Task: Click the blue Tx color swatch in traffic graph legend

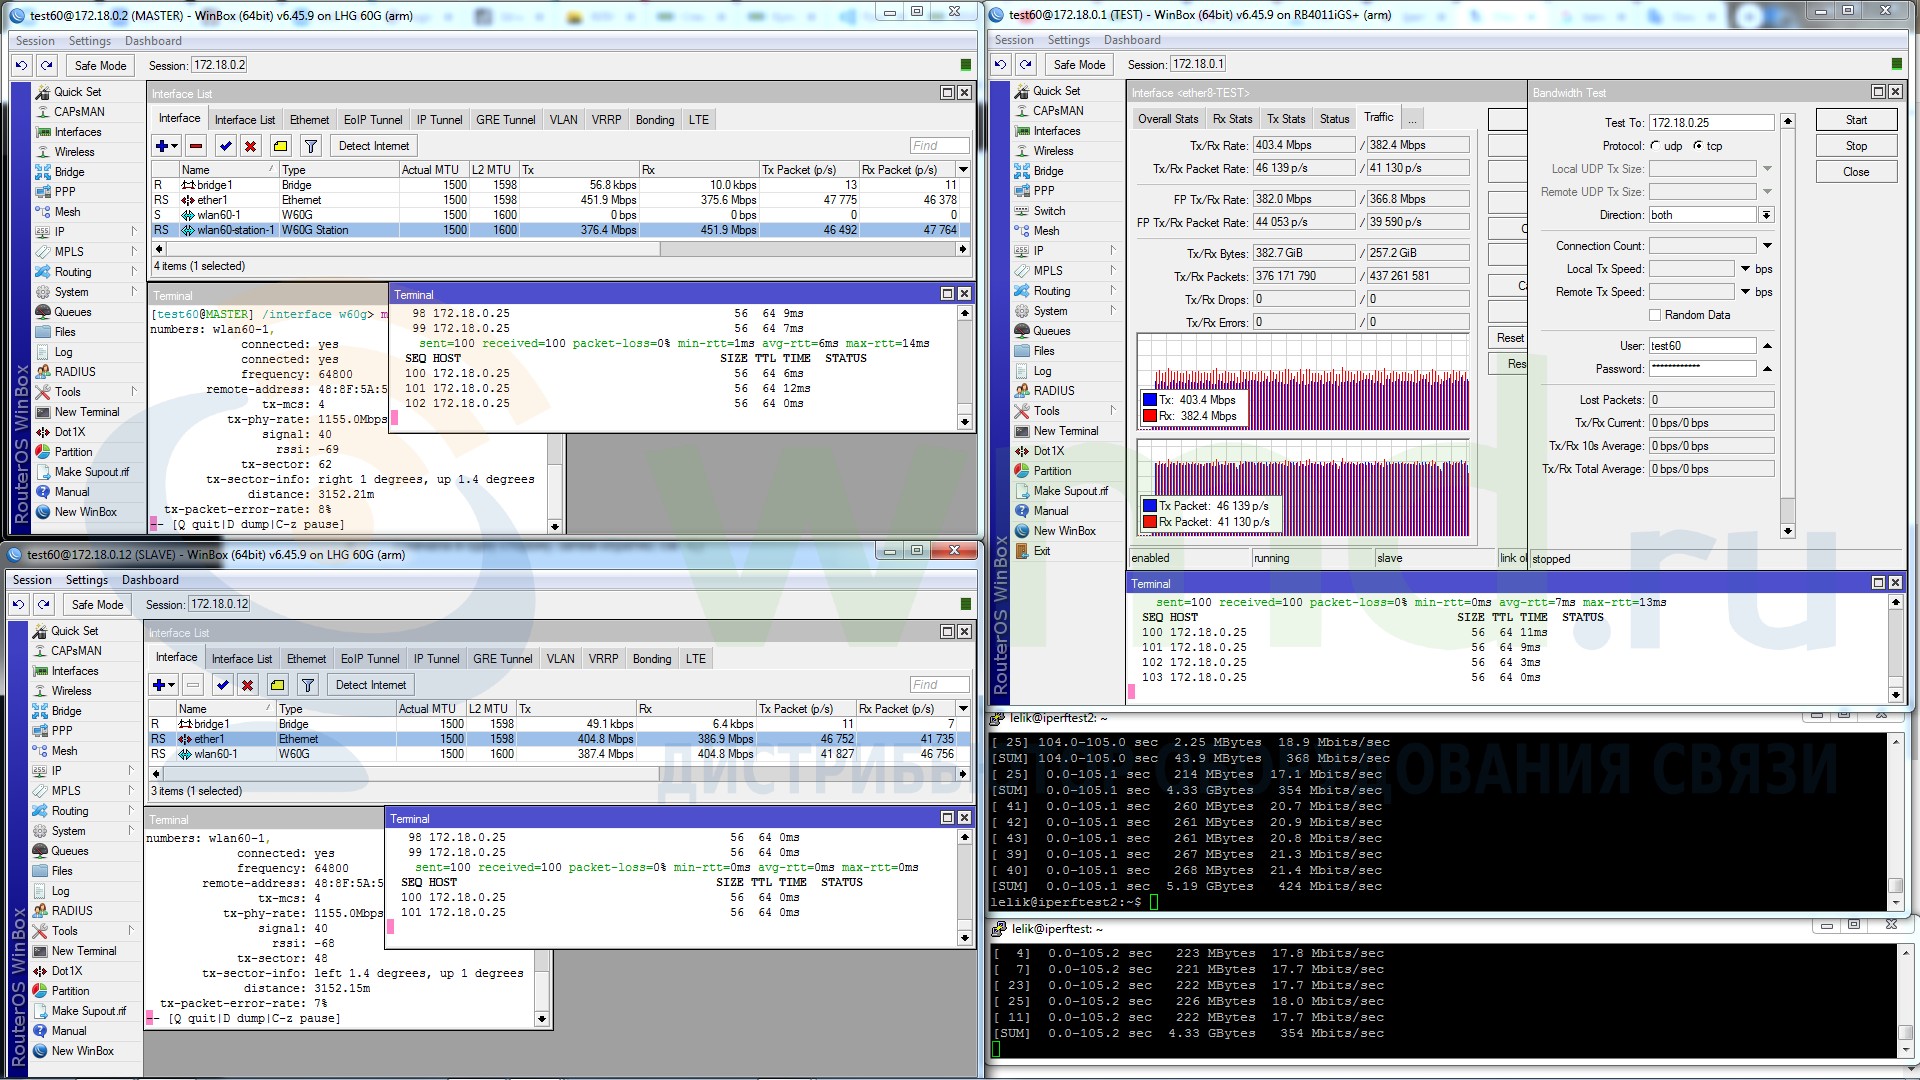Action: tap(1150, 400)
